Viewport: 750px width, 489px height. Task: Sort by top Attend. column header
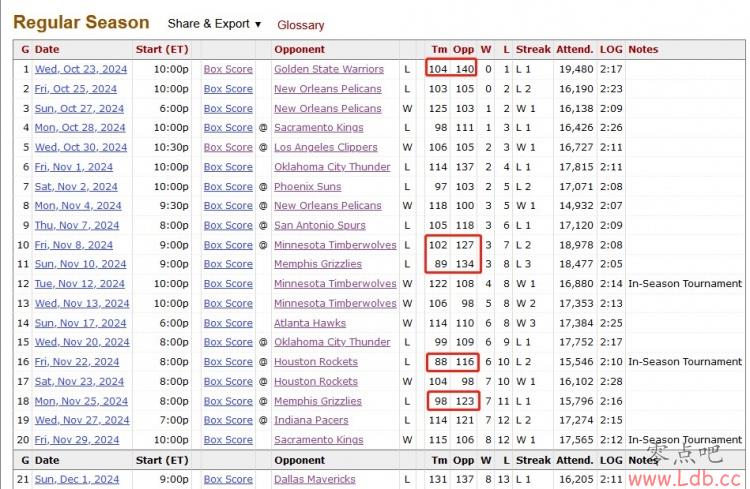pyautogui.click(x=574, y=49)
